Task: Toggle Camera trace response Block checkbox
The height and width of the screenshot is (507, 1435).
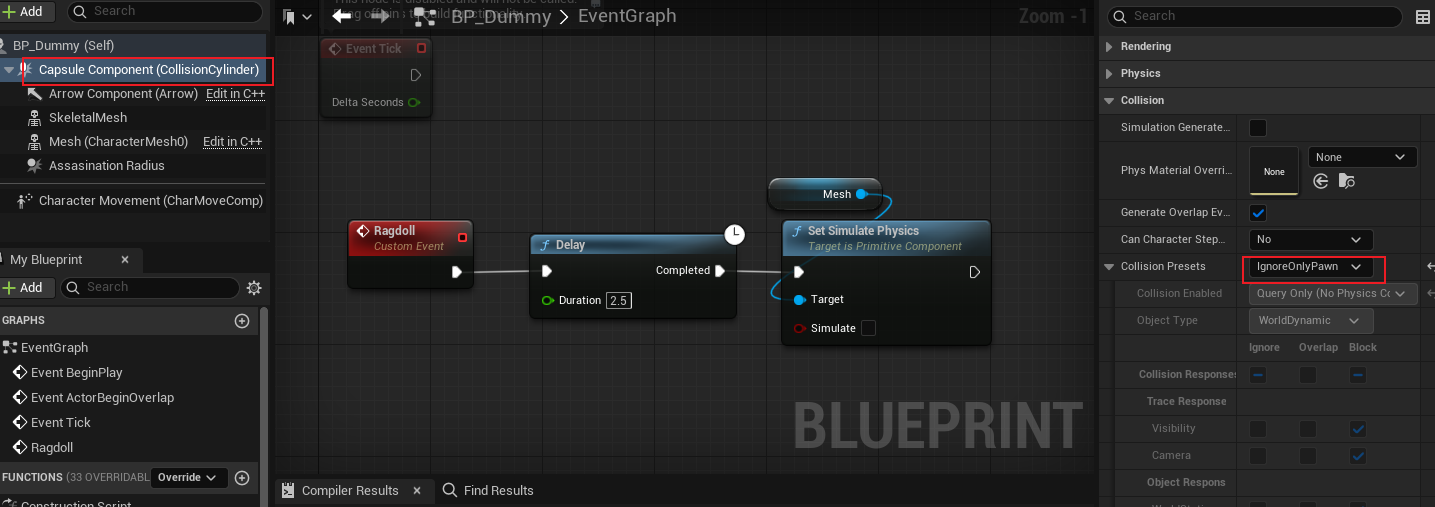Action: [x=1358, y=456]
